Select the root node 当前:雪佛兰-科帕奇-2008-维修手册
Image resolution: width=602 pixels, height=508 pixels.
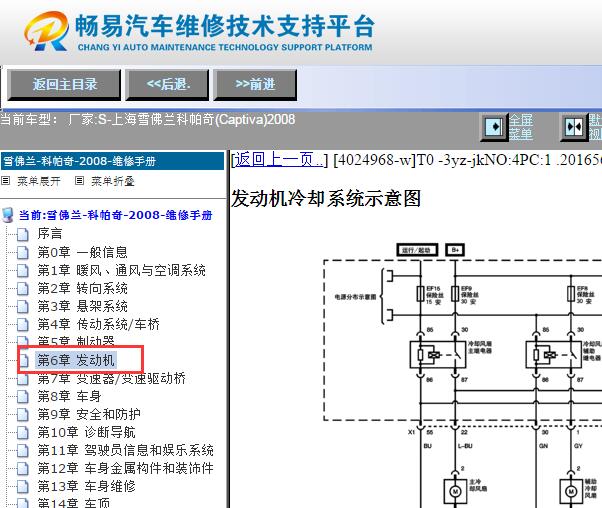[x=116, y=215]
